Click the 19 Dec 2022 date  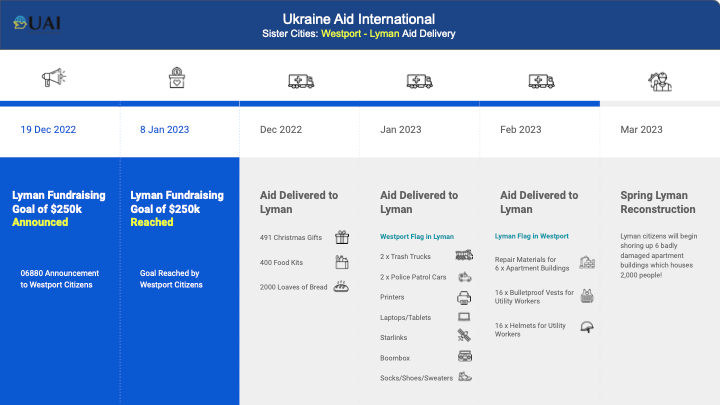click(48, 129)
